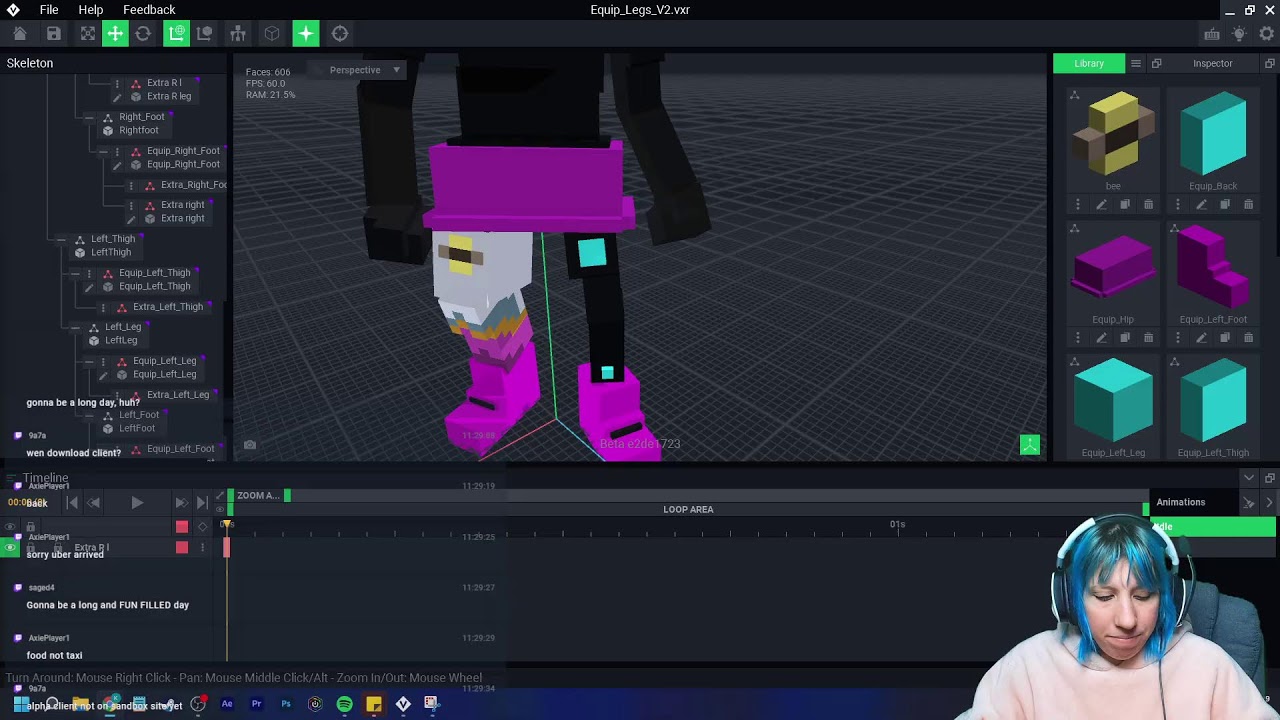This screenshot has width=1280, height=720.
Task: Step back one frame in timeline
Action: pos(94,503)
